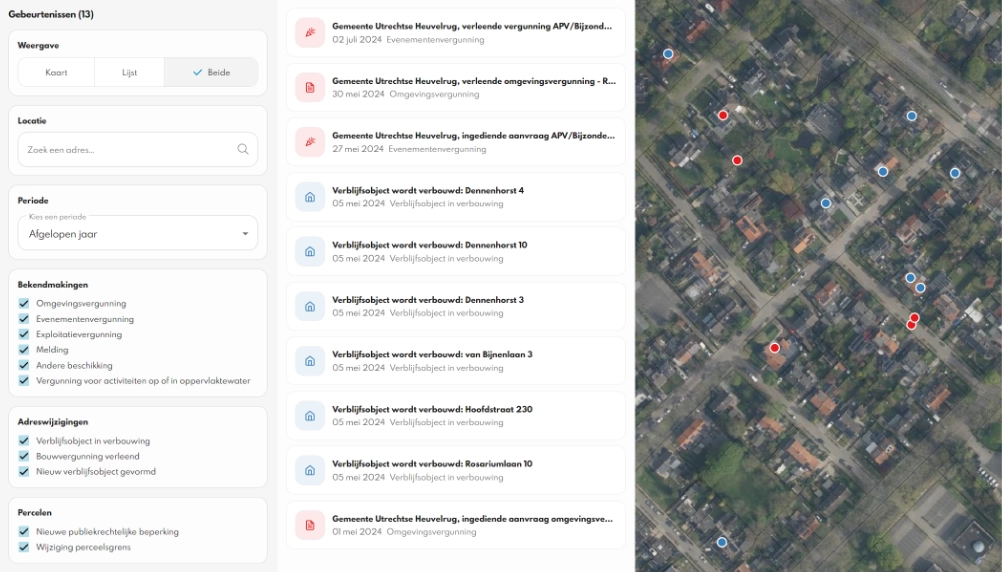
Task: Disable Nieuw verblijfsobject gevormd checkbox
Action: point(24,471)
